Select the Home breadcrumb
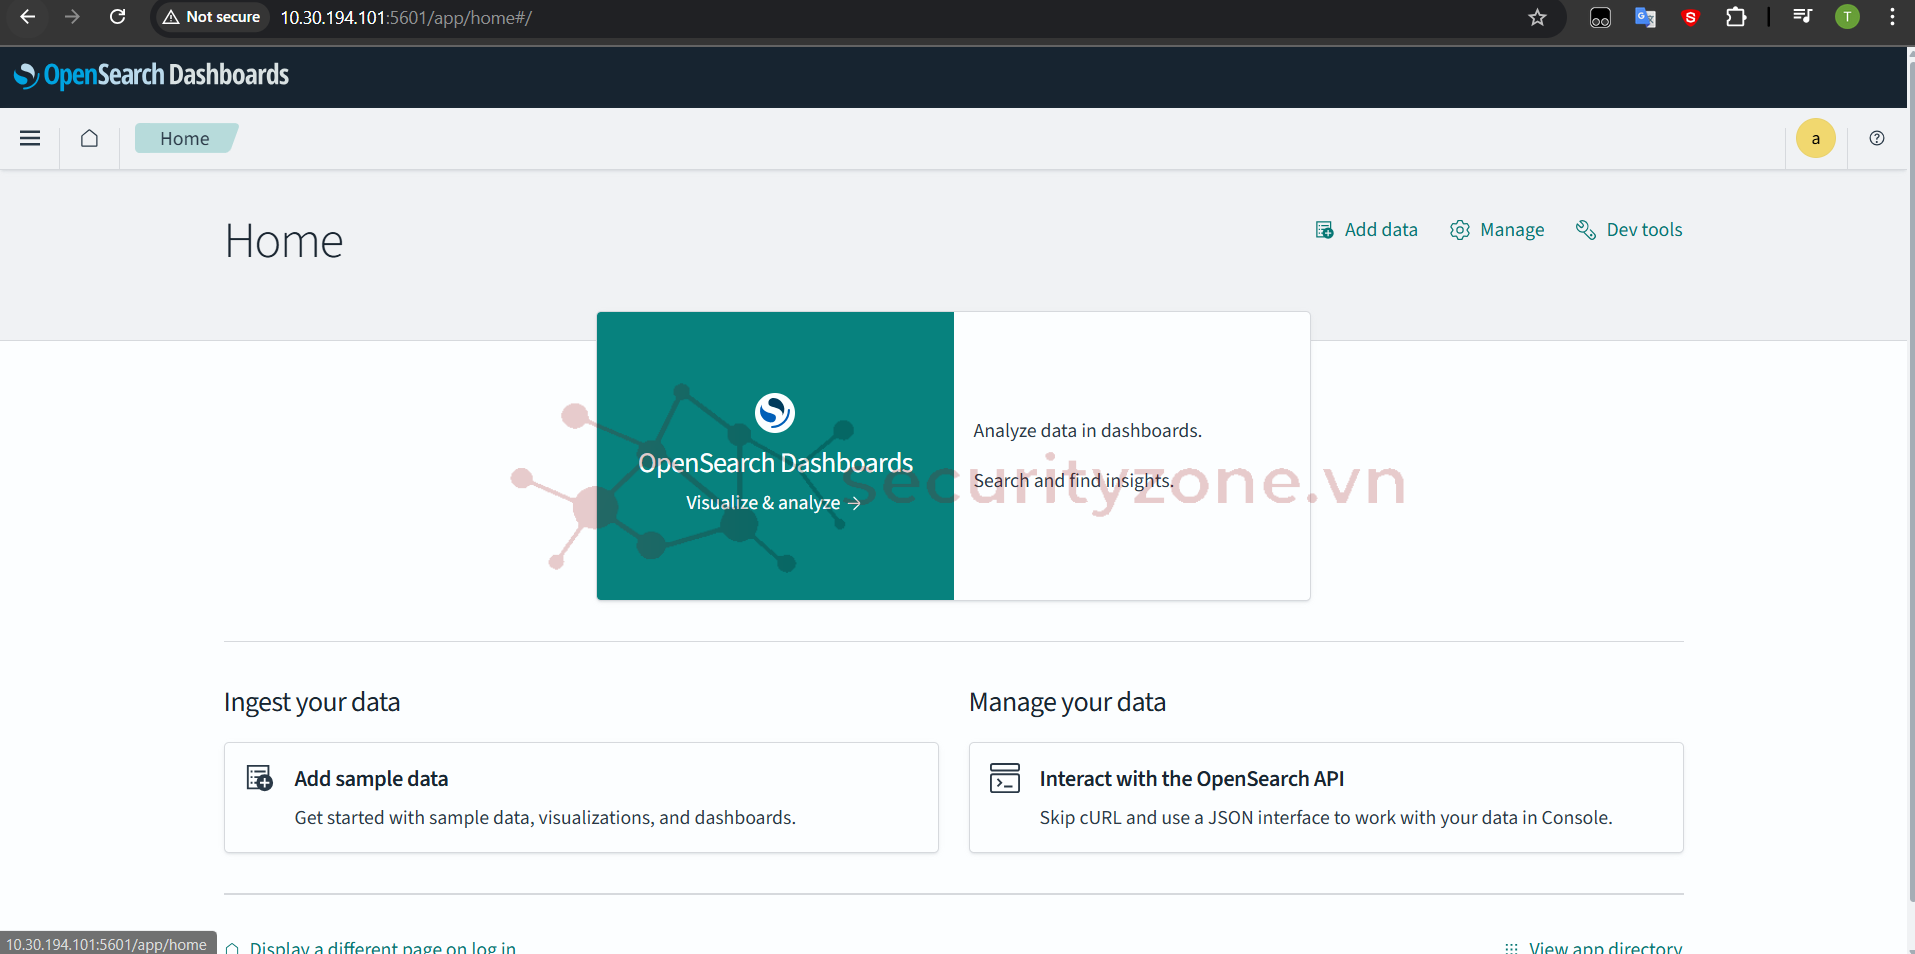This screenshot has width=1915, height=954. pos(185,138)
